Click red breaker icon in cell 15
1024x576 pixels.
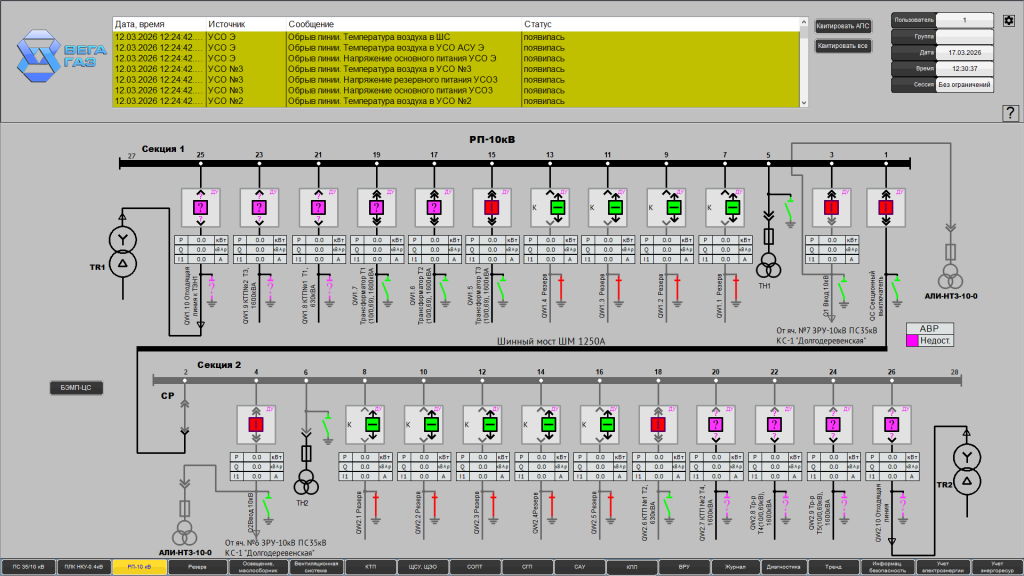click(x=492, y=208)
